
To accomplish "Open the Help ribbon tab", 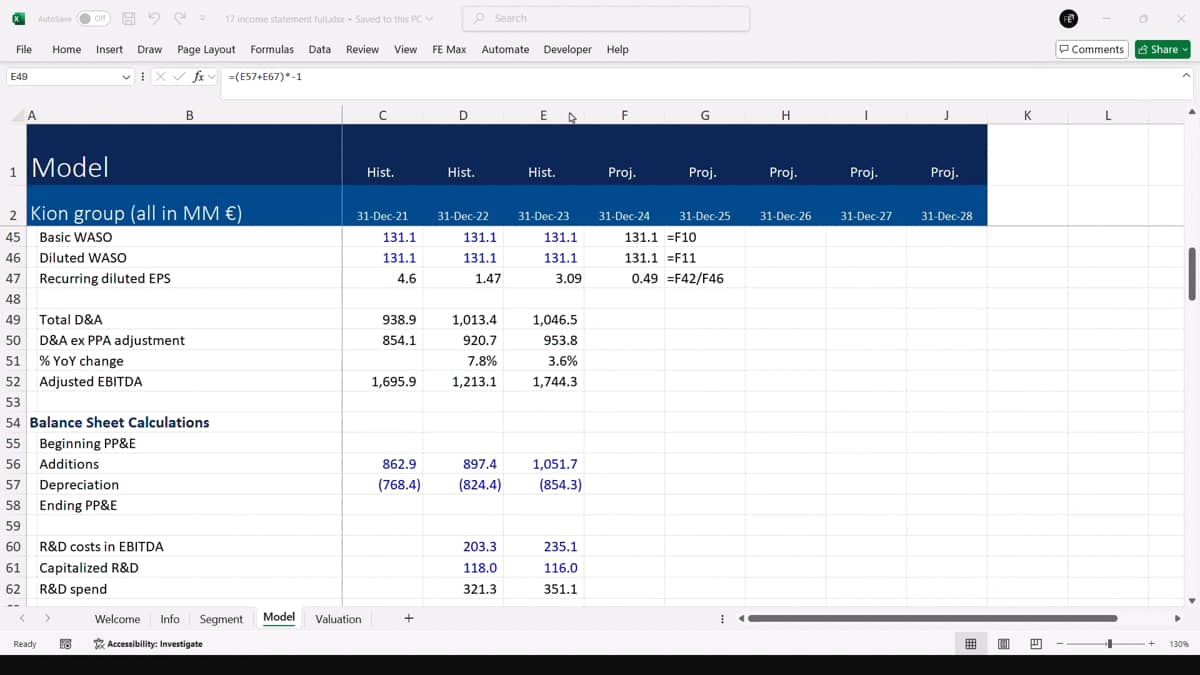I will coord(617,49).
